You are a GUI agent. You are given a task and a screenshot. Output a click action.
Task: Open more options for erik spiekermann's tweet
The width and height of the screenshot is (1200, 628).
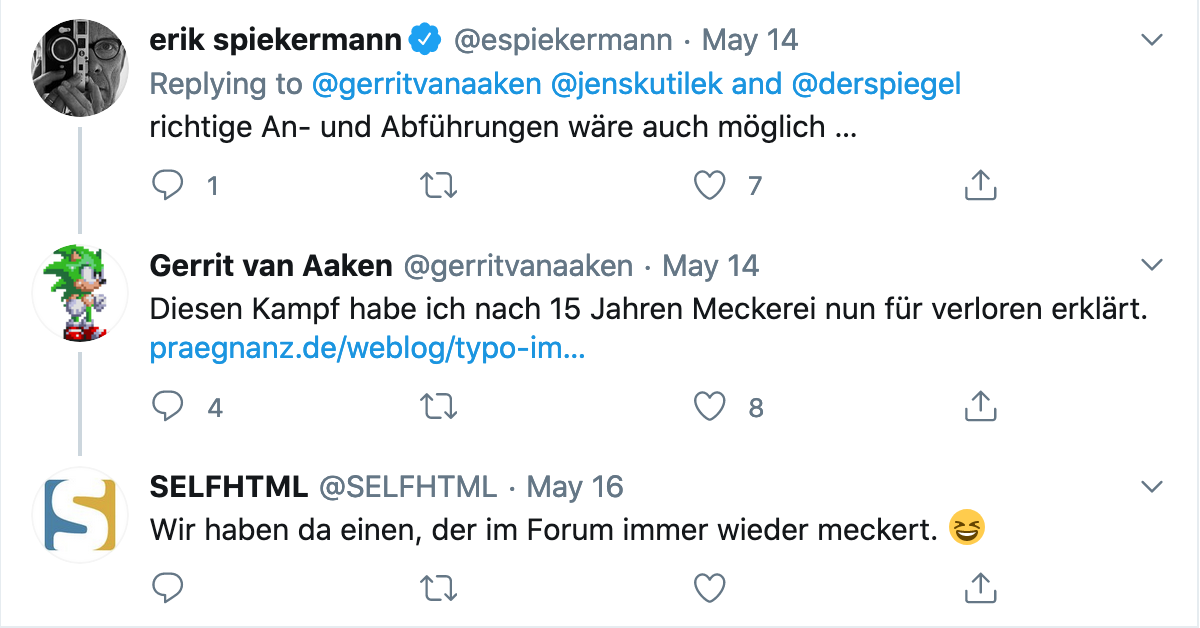tap(1152, 41)
